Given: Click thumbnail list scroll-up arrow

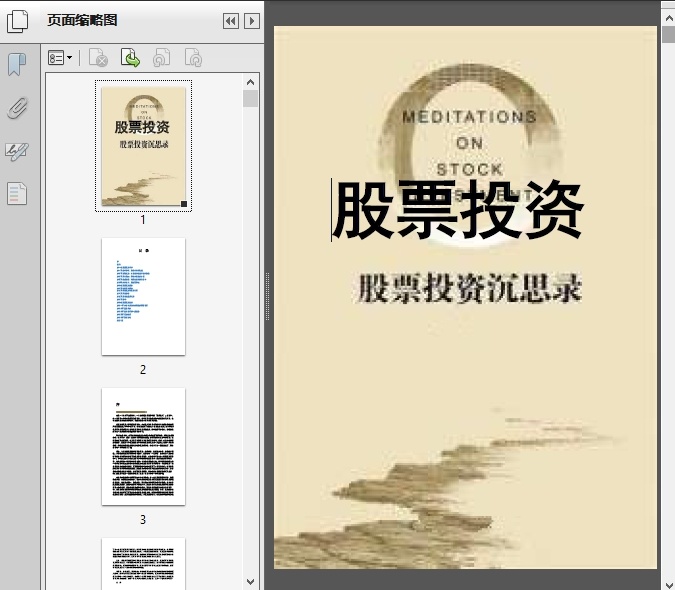Looking at the screenshot, I should pos(251,82).
